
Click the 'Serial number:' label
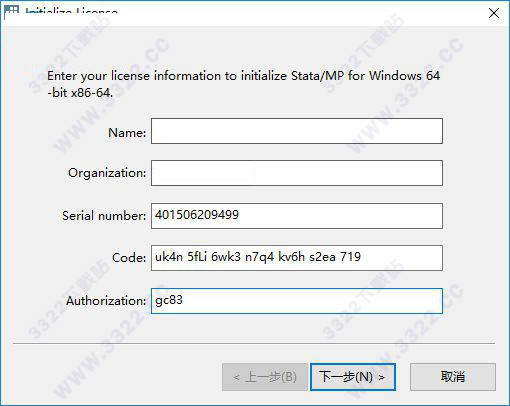click(104, 216)
